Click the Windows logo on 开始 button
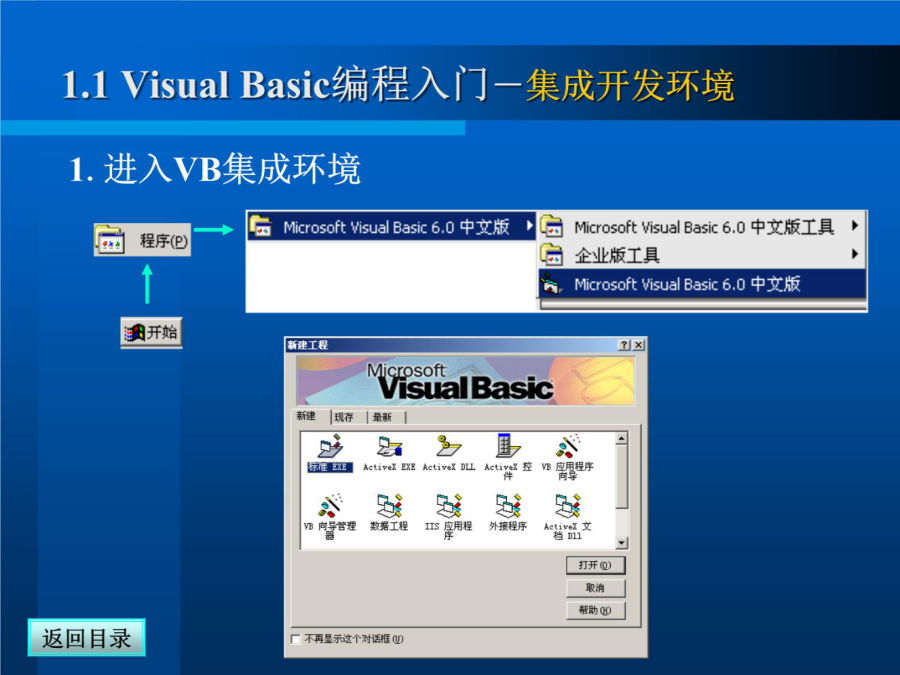 [x=134, y=332]
